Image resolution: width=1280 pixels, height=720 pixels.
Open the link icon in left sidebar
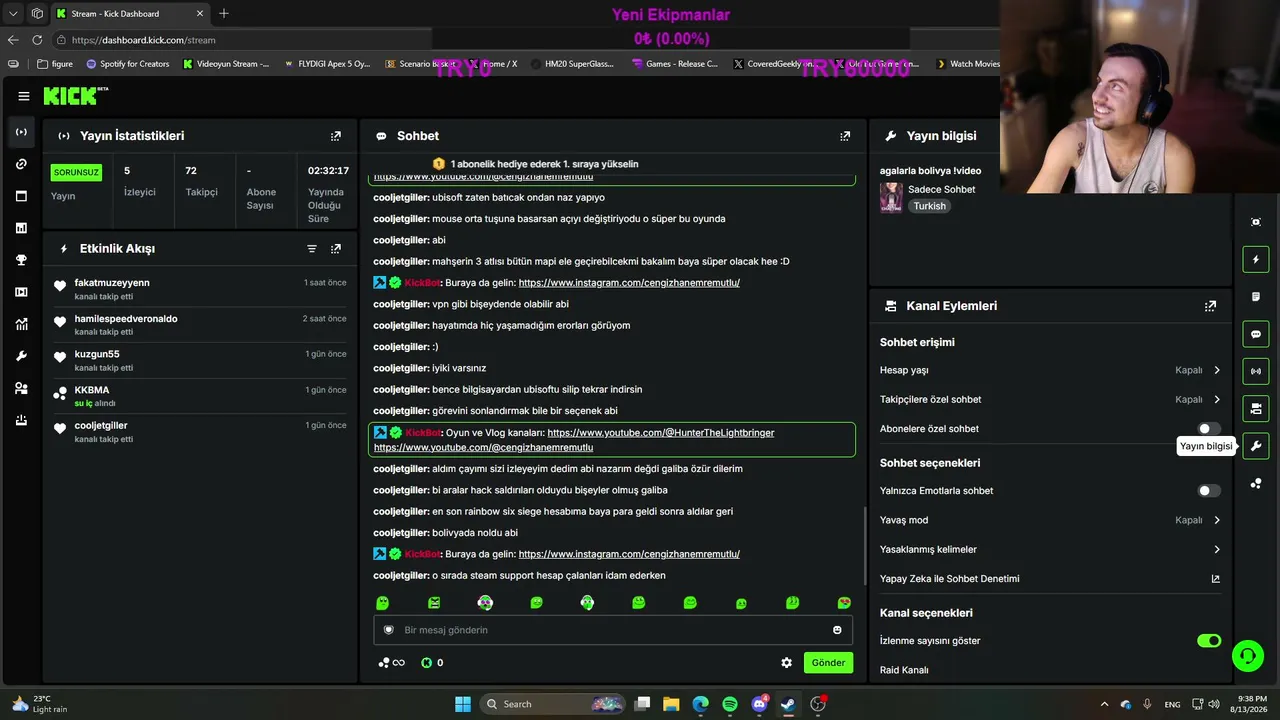21,164
